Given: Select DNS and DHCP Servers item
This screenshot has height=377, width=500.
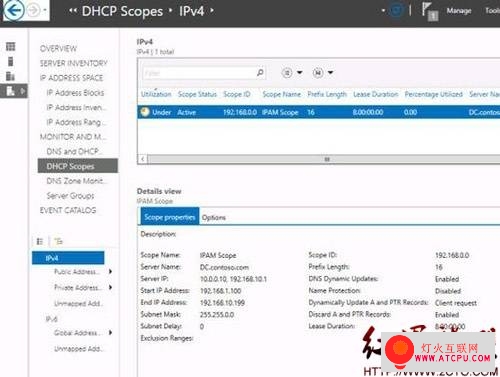Looking at the screenshot, I should [x=74, y=151].
